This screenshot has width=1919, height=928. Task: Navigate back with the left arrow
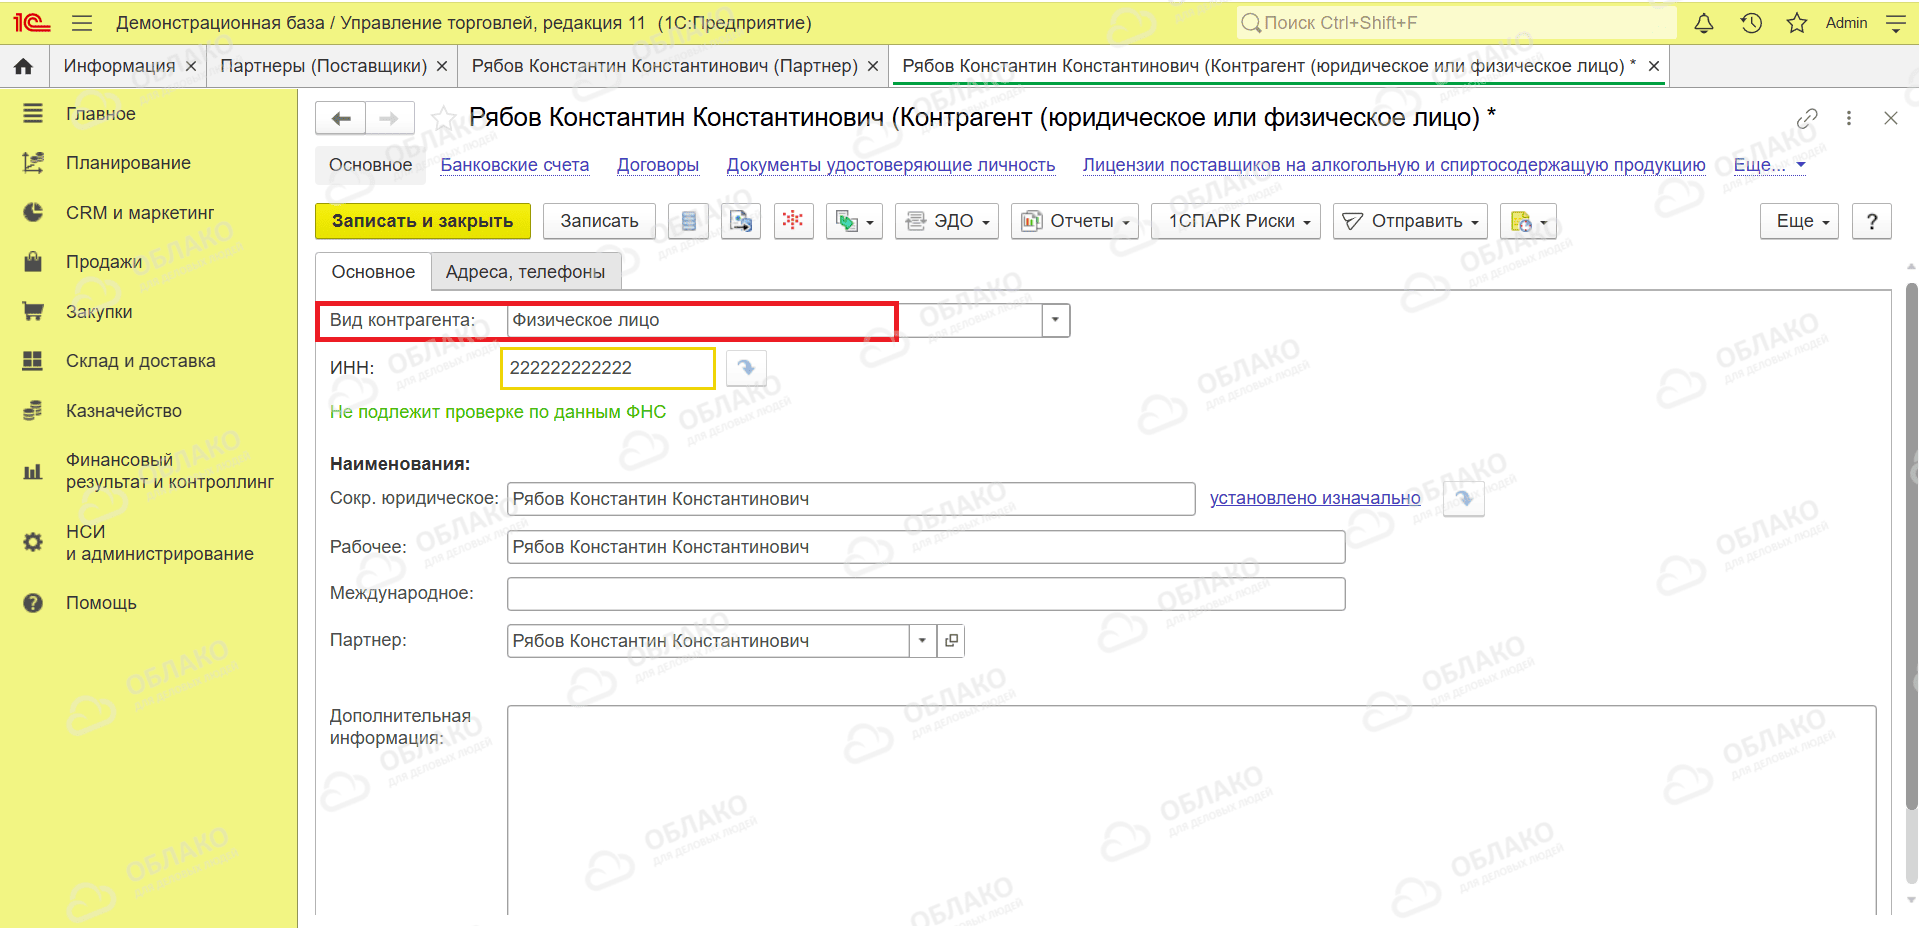[341, 118]
